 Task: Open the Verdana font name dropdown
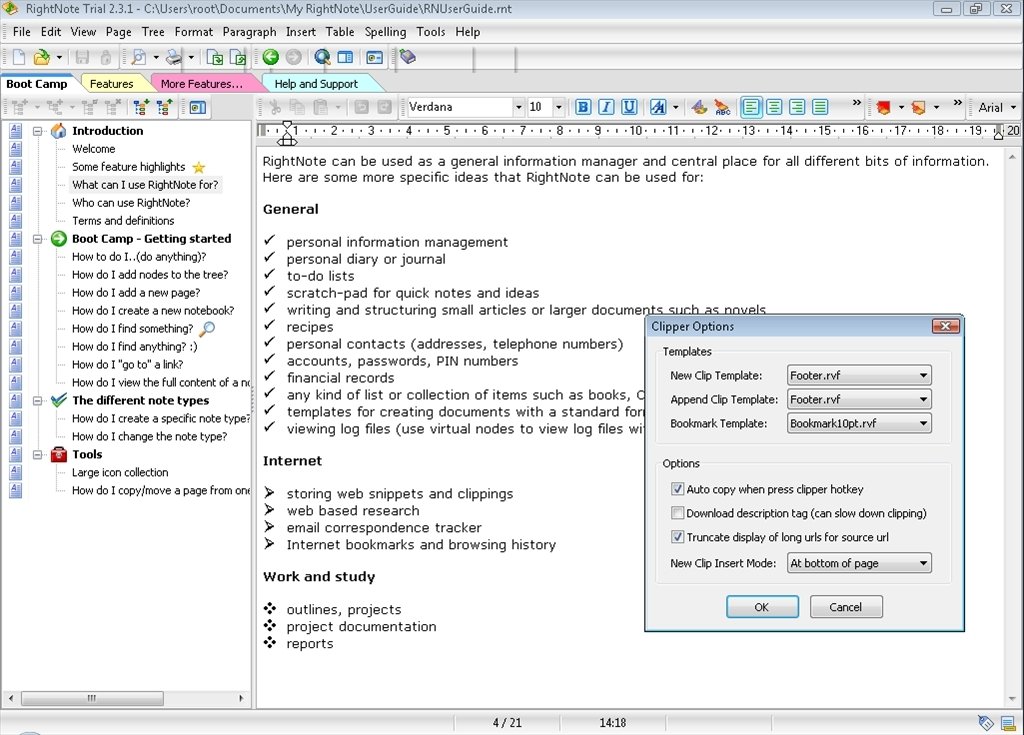(x=519, y=107)
